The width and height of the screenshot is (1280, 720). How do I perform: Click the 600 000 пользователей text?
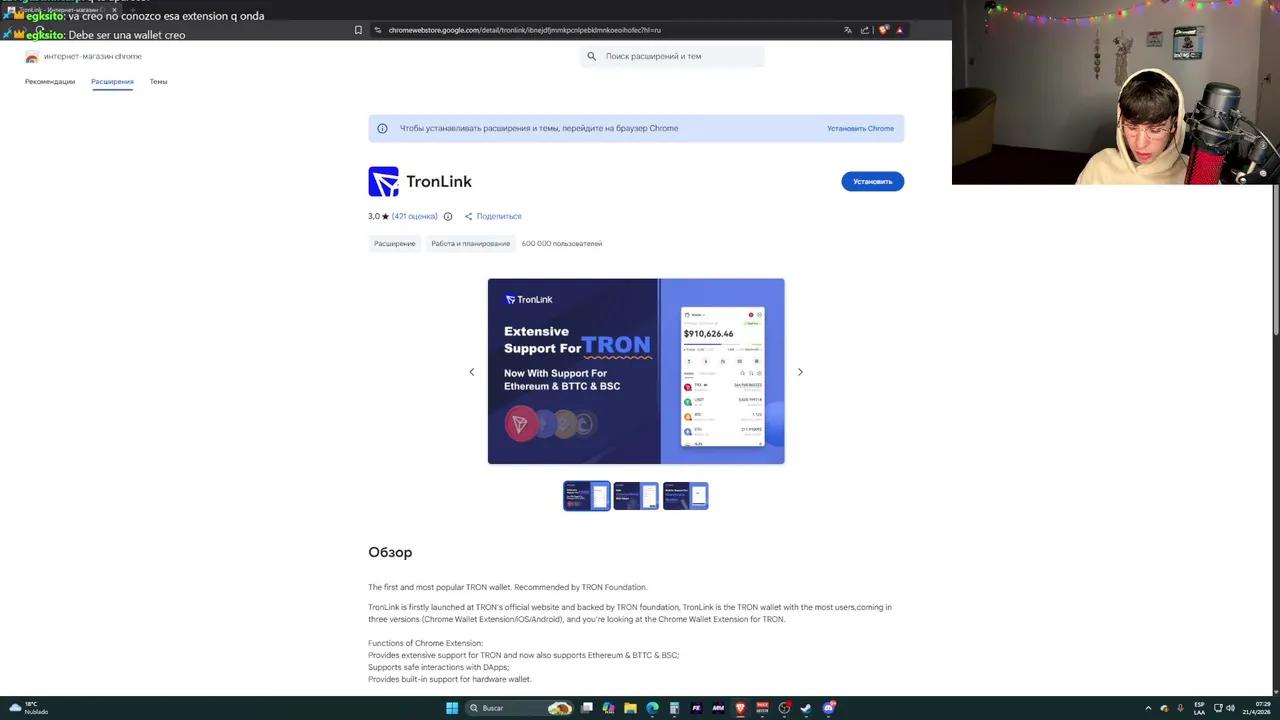[x=562, y=244]
